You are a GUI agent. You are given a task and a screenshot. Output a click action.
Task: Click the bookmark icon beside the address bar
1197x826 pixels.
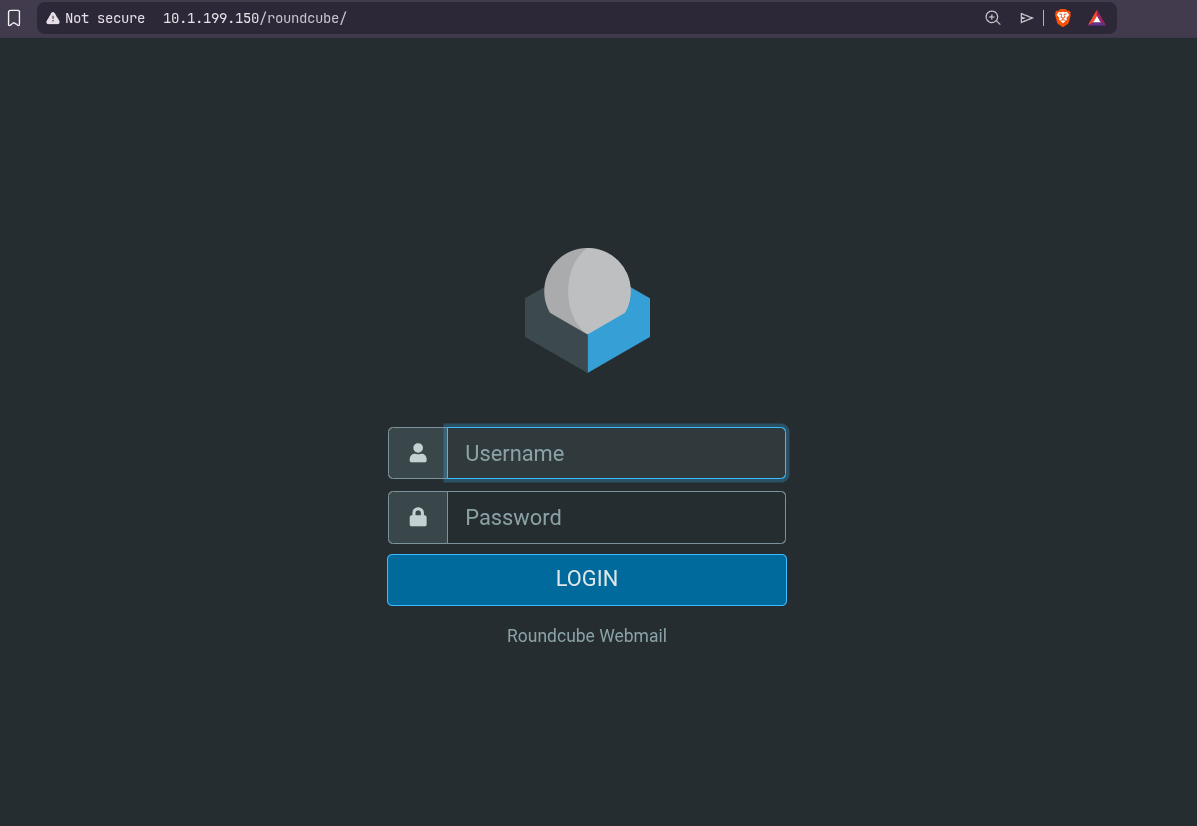click(14, 18)
